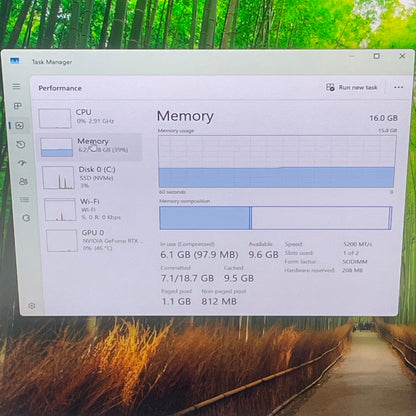
Task: Click the Non-paged pool value 812 MB
Action: tap(219, 301)
